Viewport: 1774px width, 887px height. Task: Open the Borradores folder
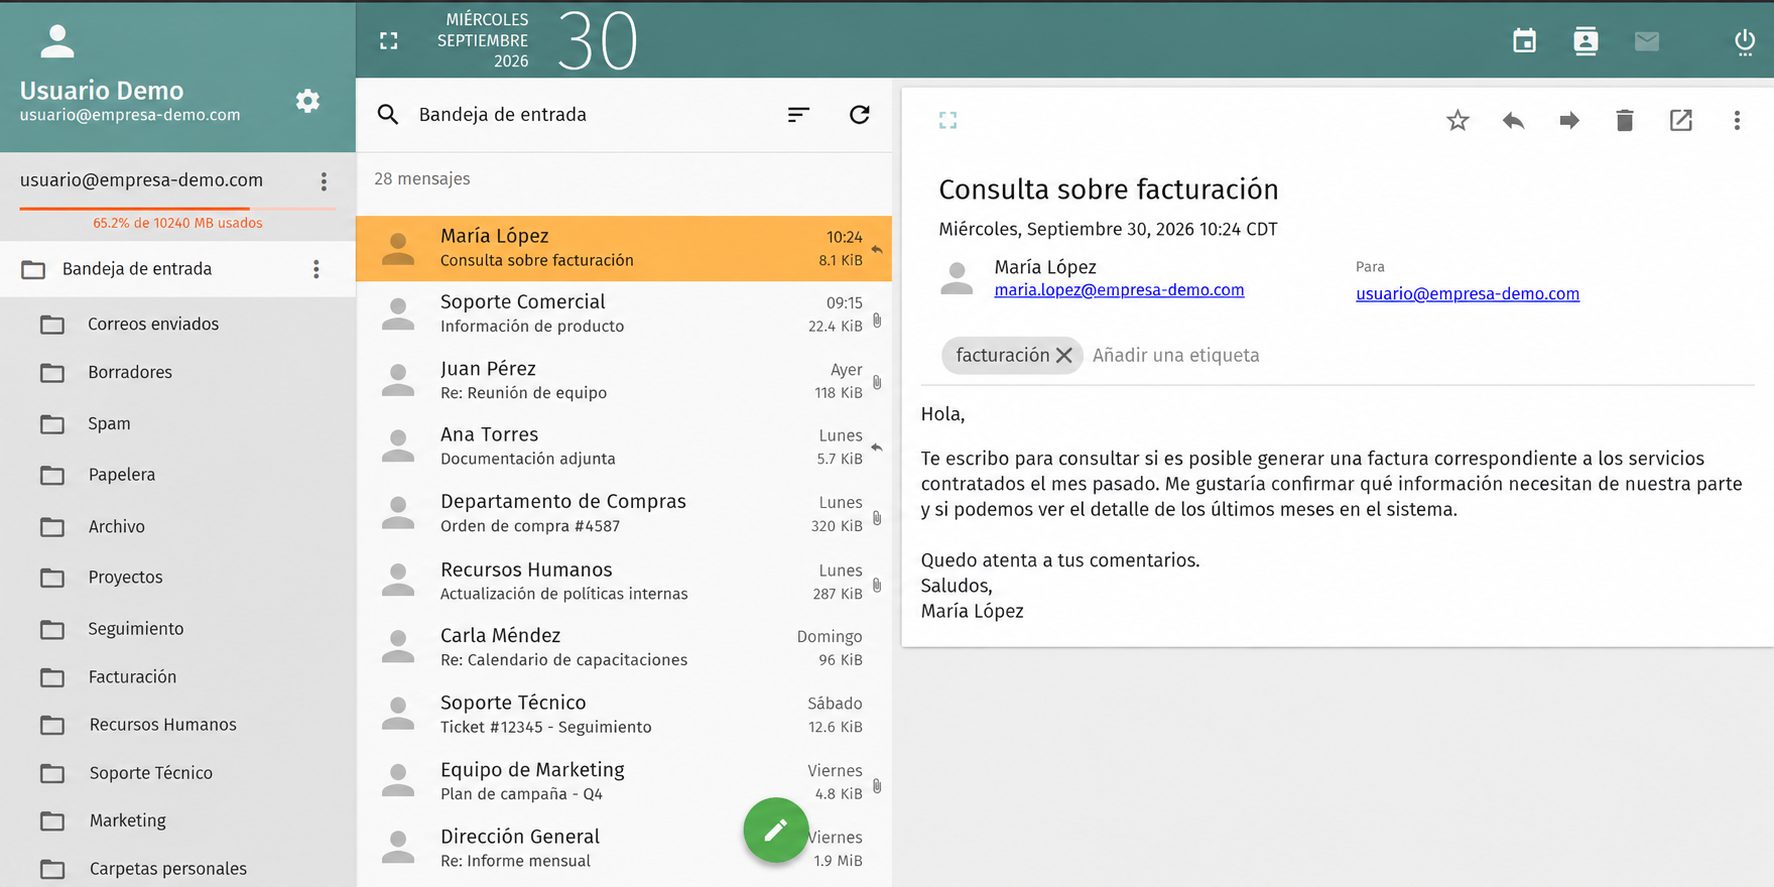click(x=178, y=372)
